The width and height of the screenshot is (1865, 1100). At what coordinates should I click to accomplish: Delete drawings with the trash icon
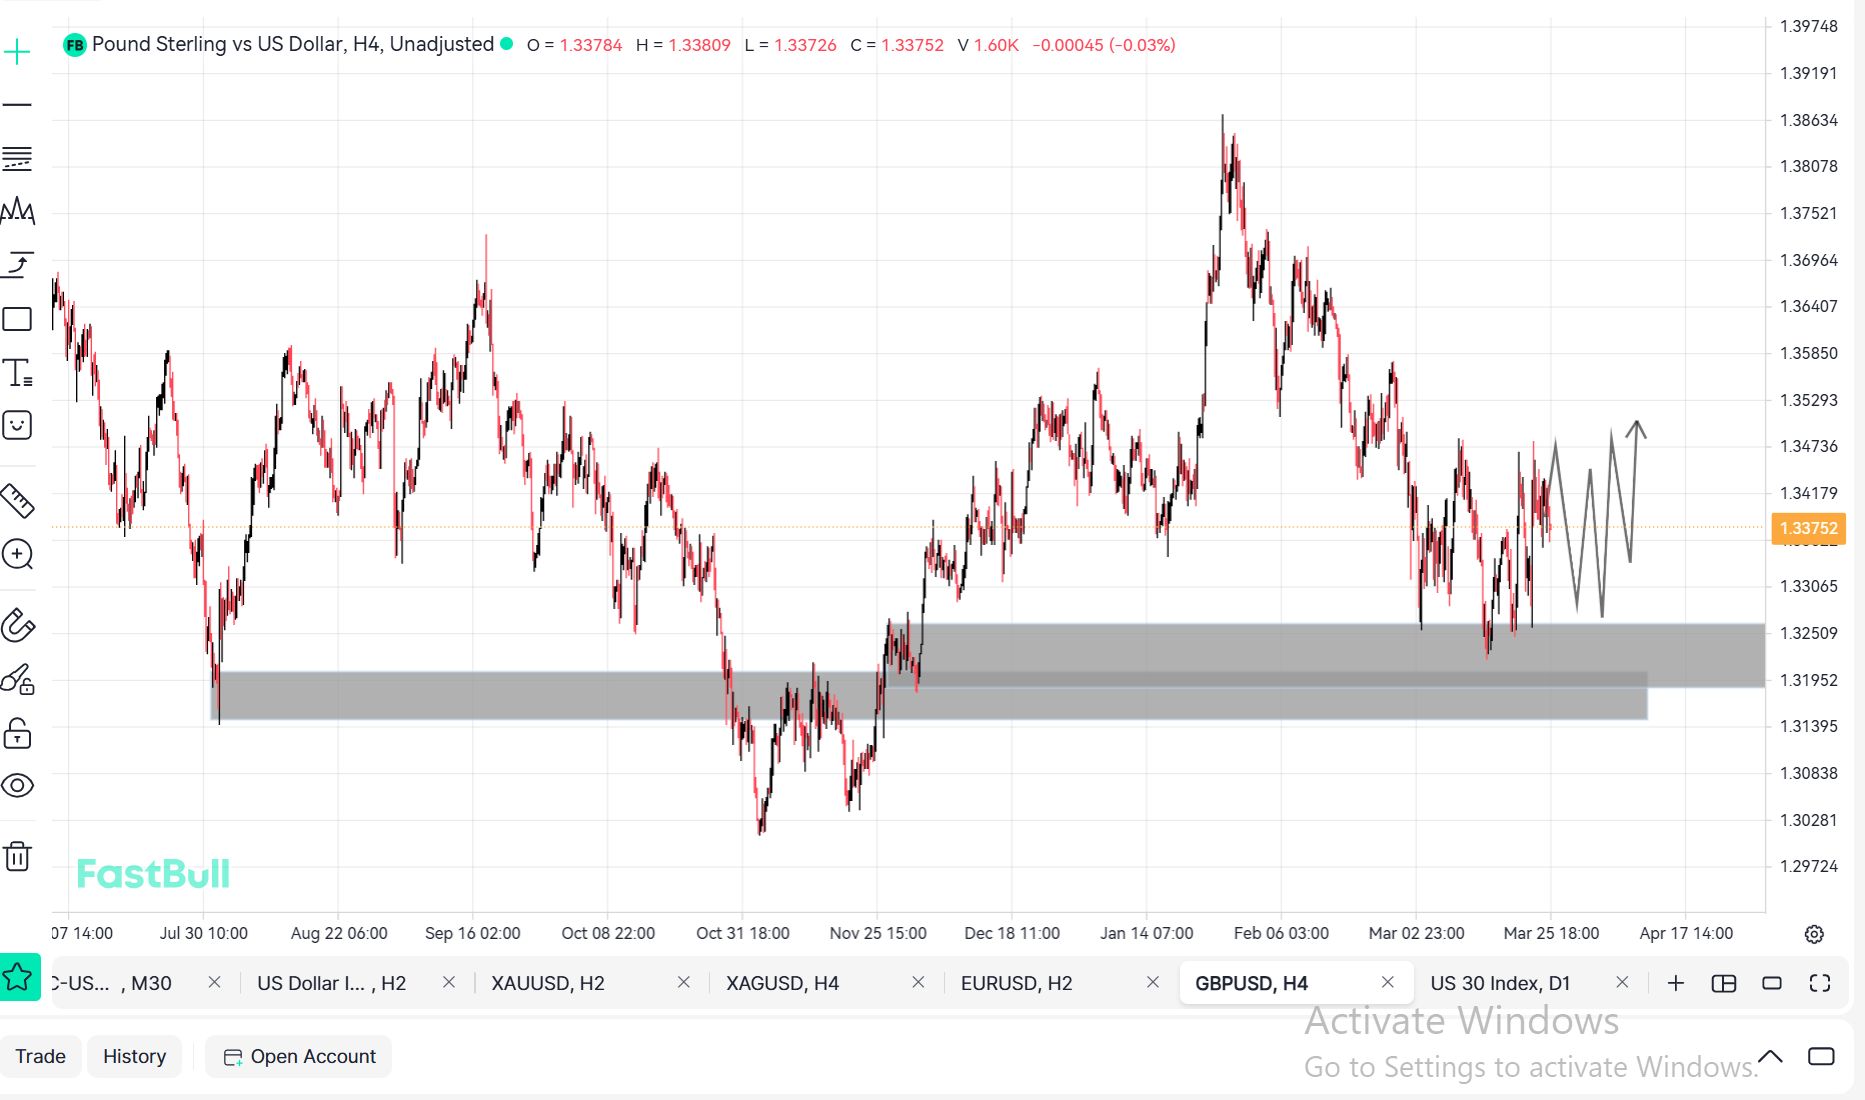[x=18, y=856]
